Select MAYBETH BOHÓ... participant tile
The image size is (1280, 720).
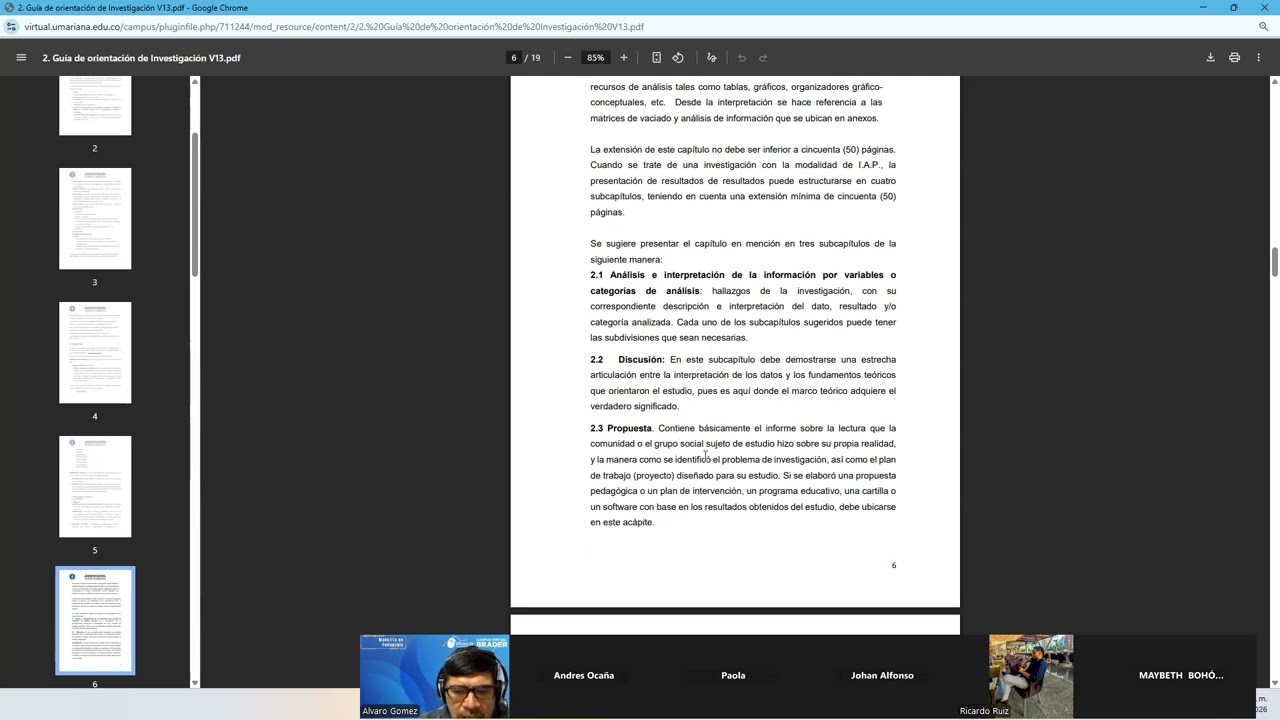pyautogui.click(x=1180, y=676)
